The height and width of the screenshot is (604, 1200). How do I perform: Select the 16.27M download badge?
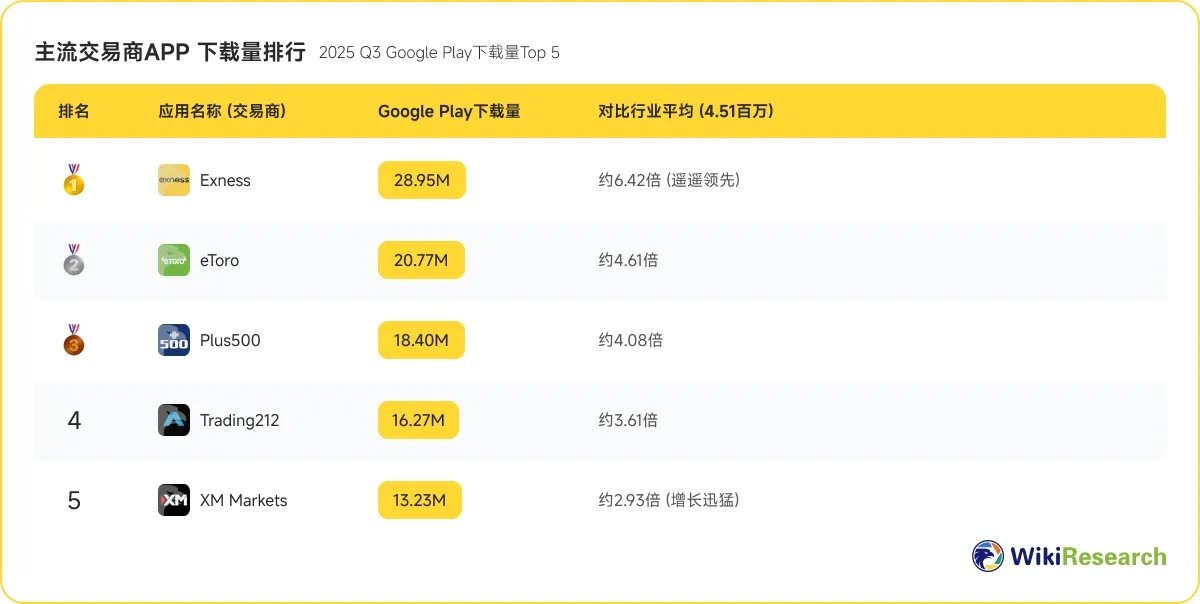418,420
